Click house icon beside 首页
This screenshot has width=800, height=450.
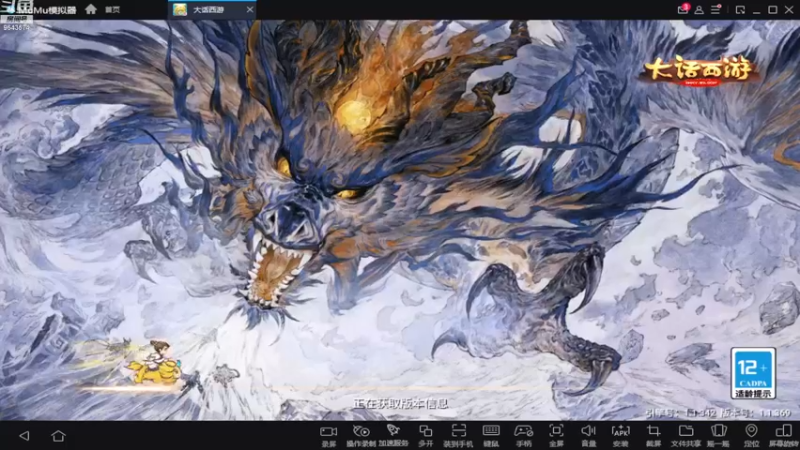point(91,9)
